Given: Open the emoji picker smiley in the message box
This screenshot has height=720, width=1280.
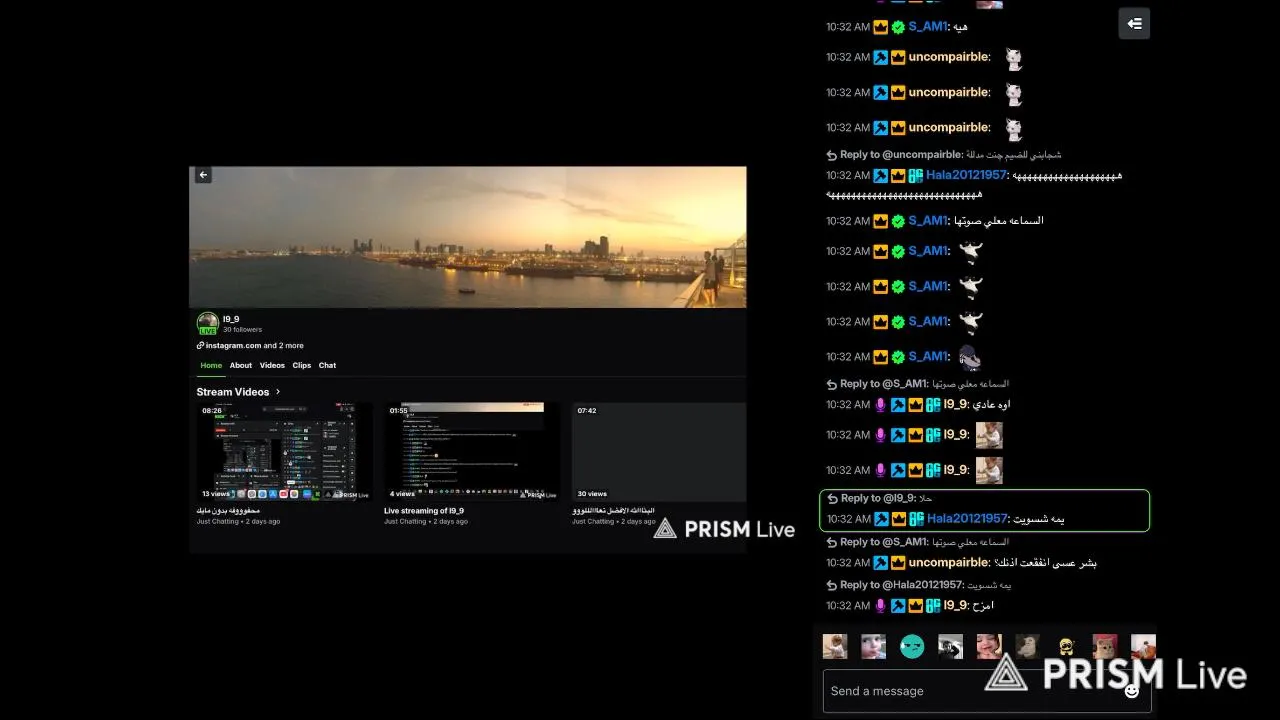Looking at the screenshot, I should 1132,691.
